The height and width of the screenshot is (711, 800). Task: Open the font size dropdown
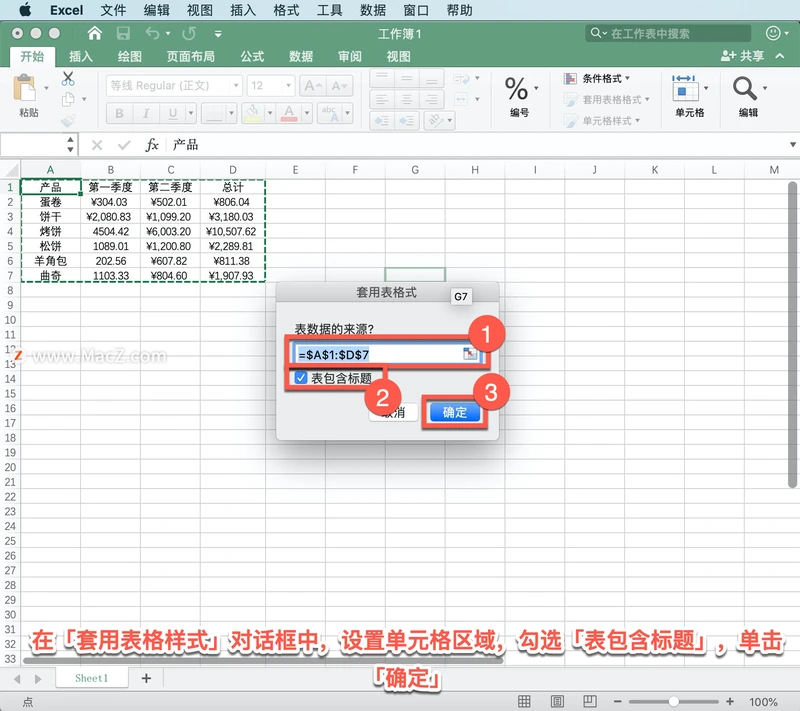click(288, 86)
